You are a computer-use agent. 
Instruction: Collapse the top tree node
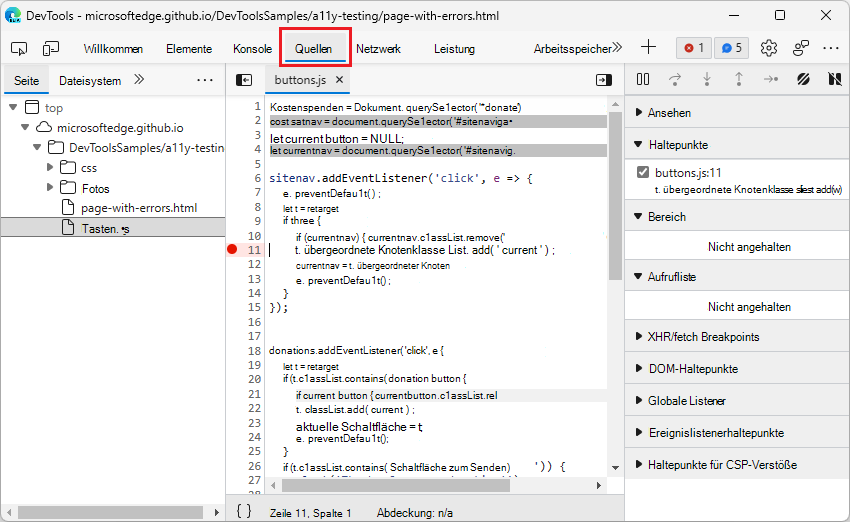coord(13,107)
